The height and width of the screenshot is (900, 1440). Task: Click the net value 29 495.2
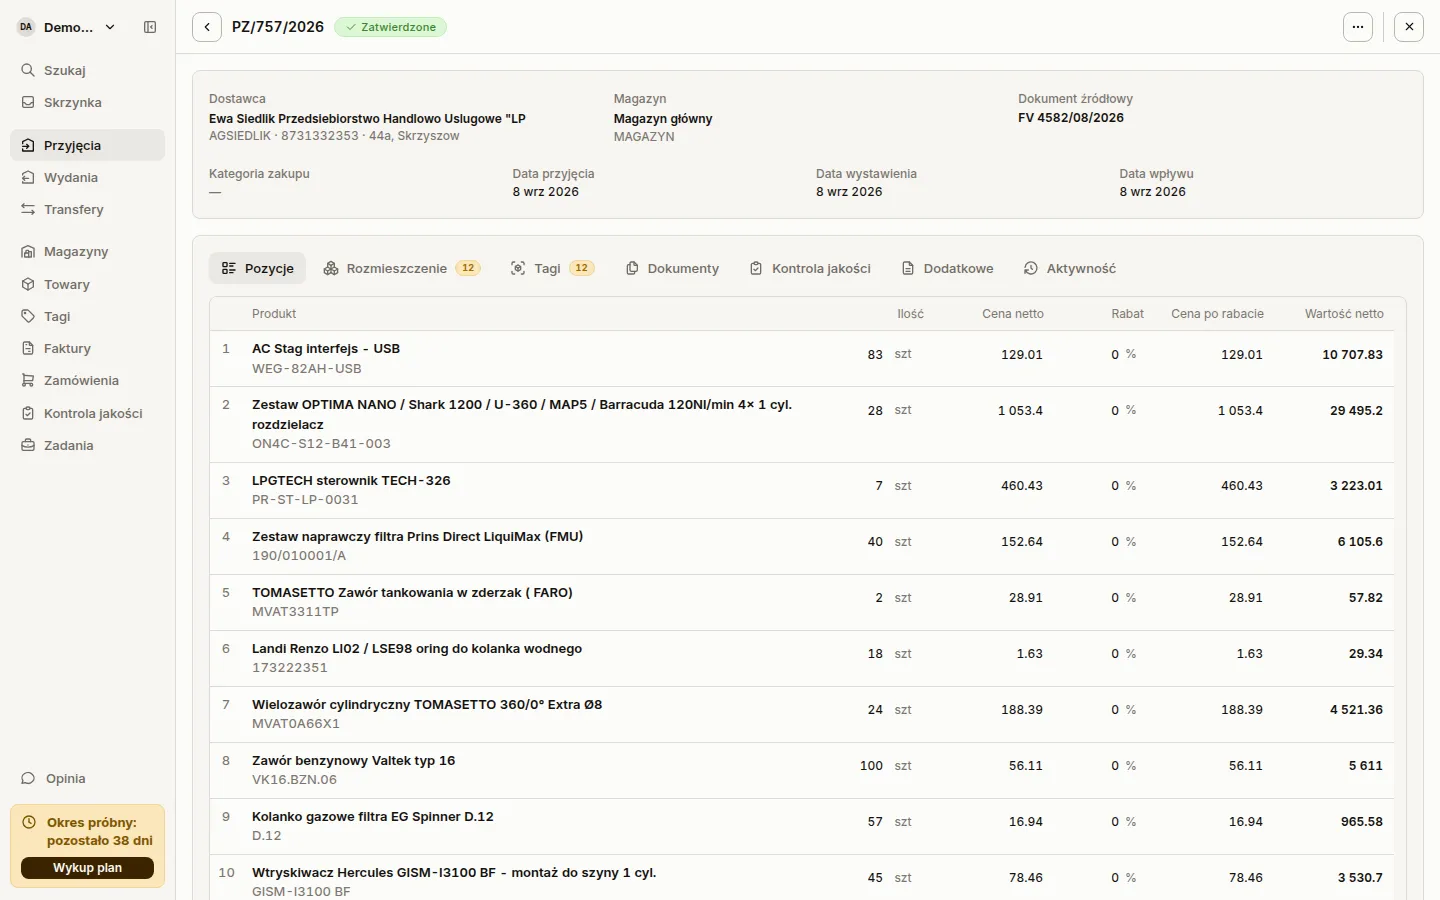[1356, 411]
